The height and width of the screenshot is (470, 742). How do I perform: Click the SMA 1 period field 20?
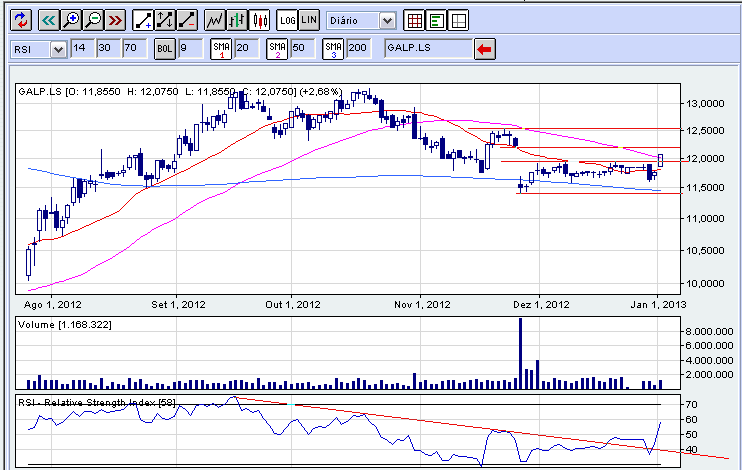point(246,48)
